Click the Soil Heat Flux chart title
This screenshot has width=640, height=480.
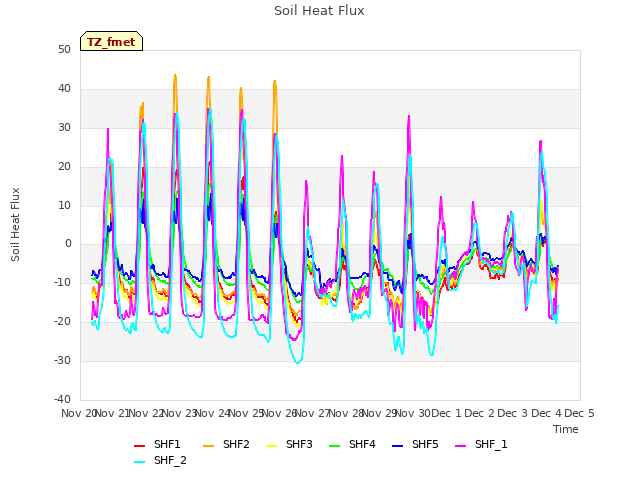(319, 11)
